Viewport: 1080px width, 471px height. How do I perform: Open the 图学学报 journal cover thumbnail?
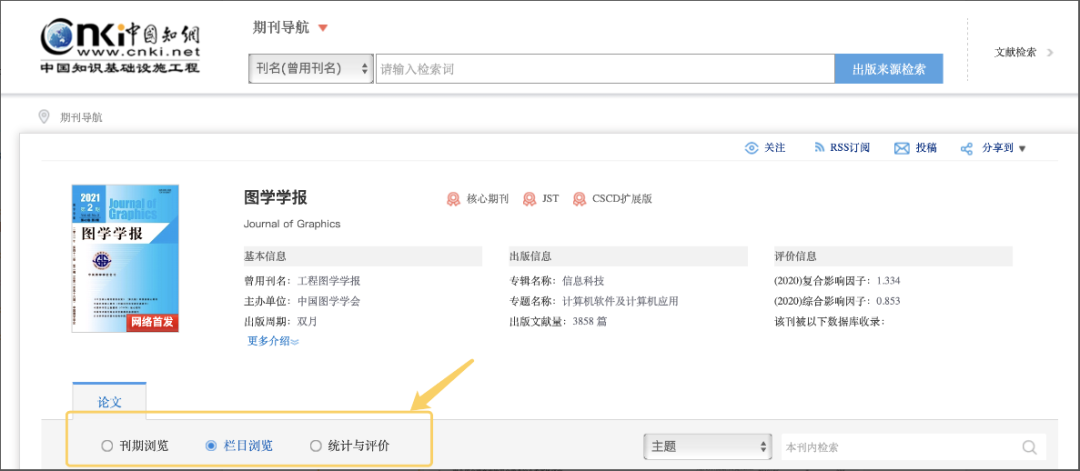point(125,258)
